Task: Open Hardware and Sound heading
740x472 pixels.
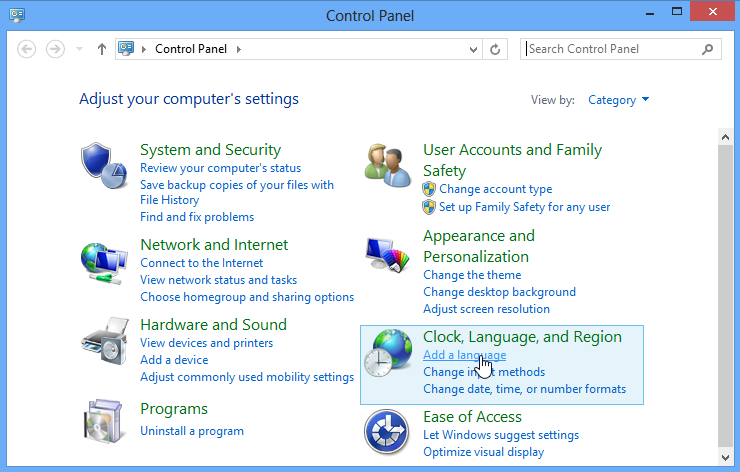Action: [x=213, y=325]
